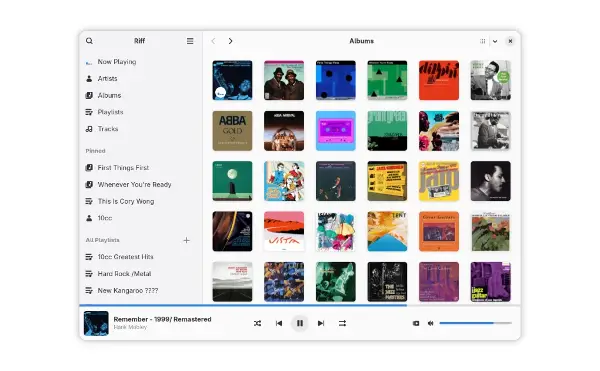Skip to previous track
The height and width of the screenshot is (371, 600).
[x=279, y=323]
